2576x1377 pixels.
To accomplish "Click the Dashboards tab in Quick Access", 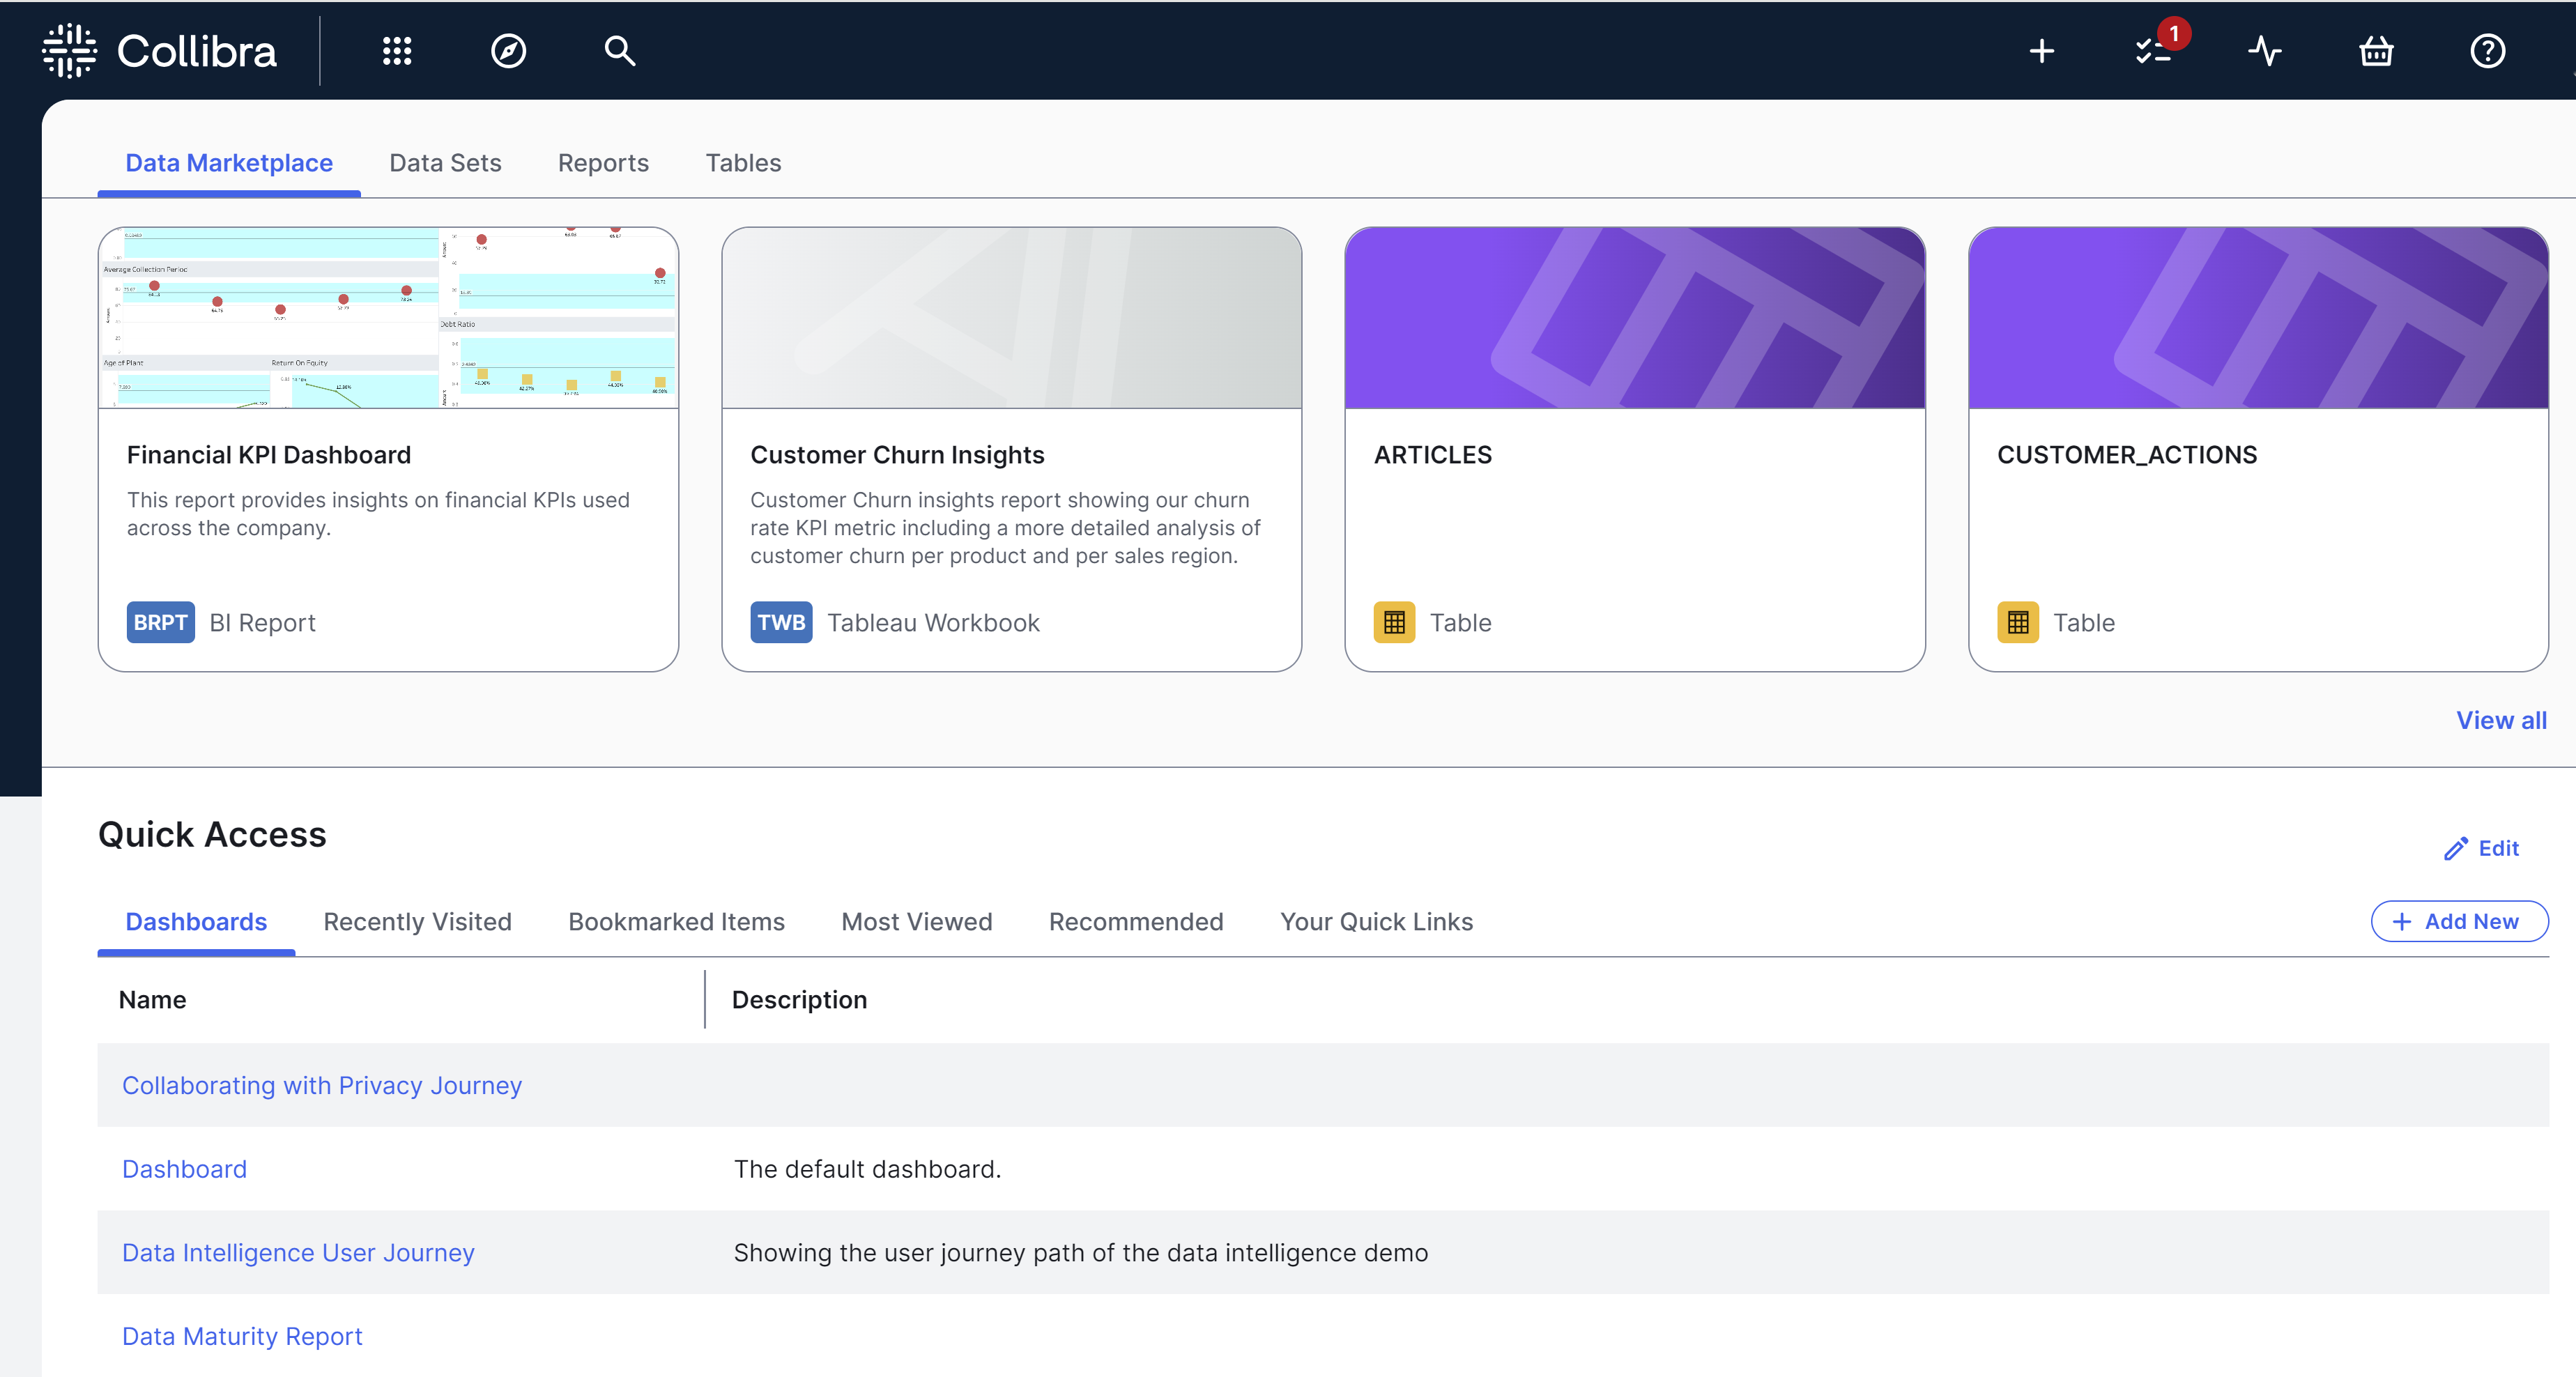I will click(x=194, y=921).
